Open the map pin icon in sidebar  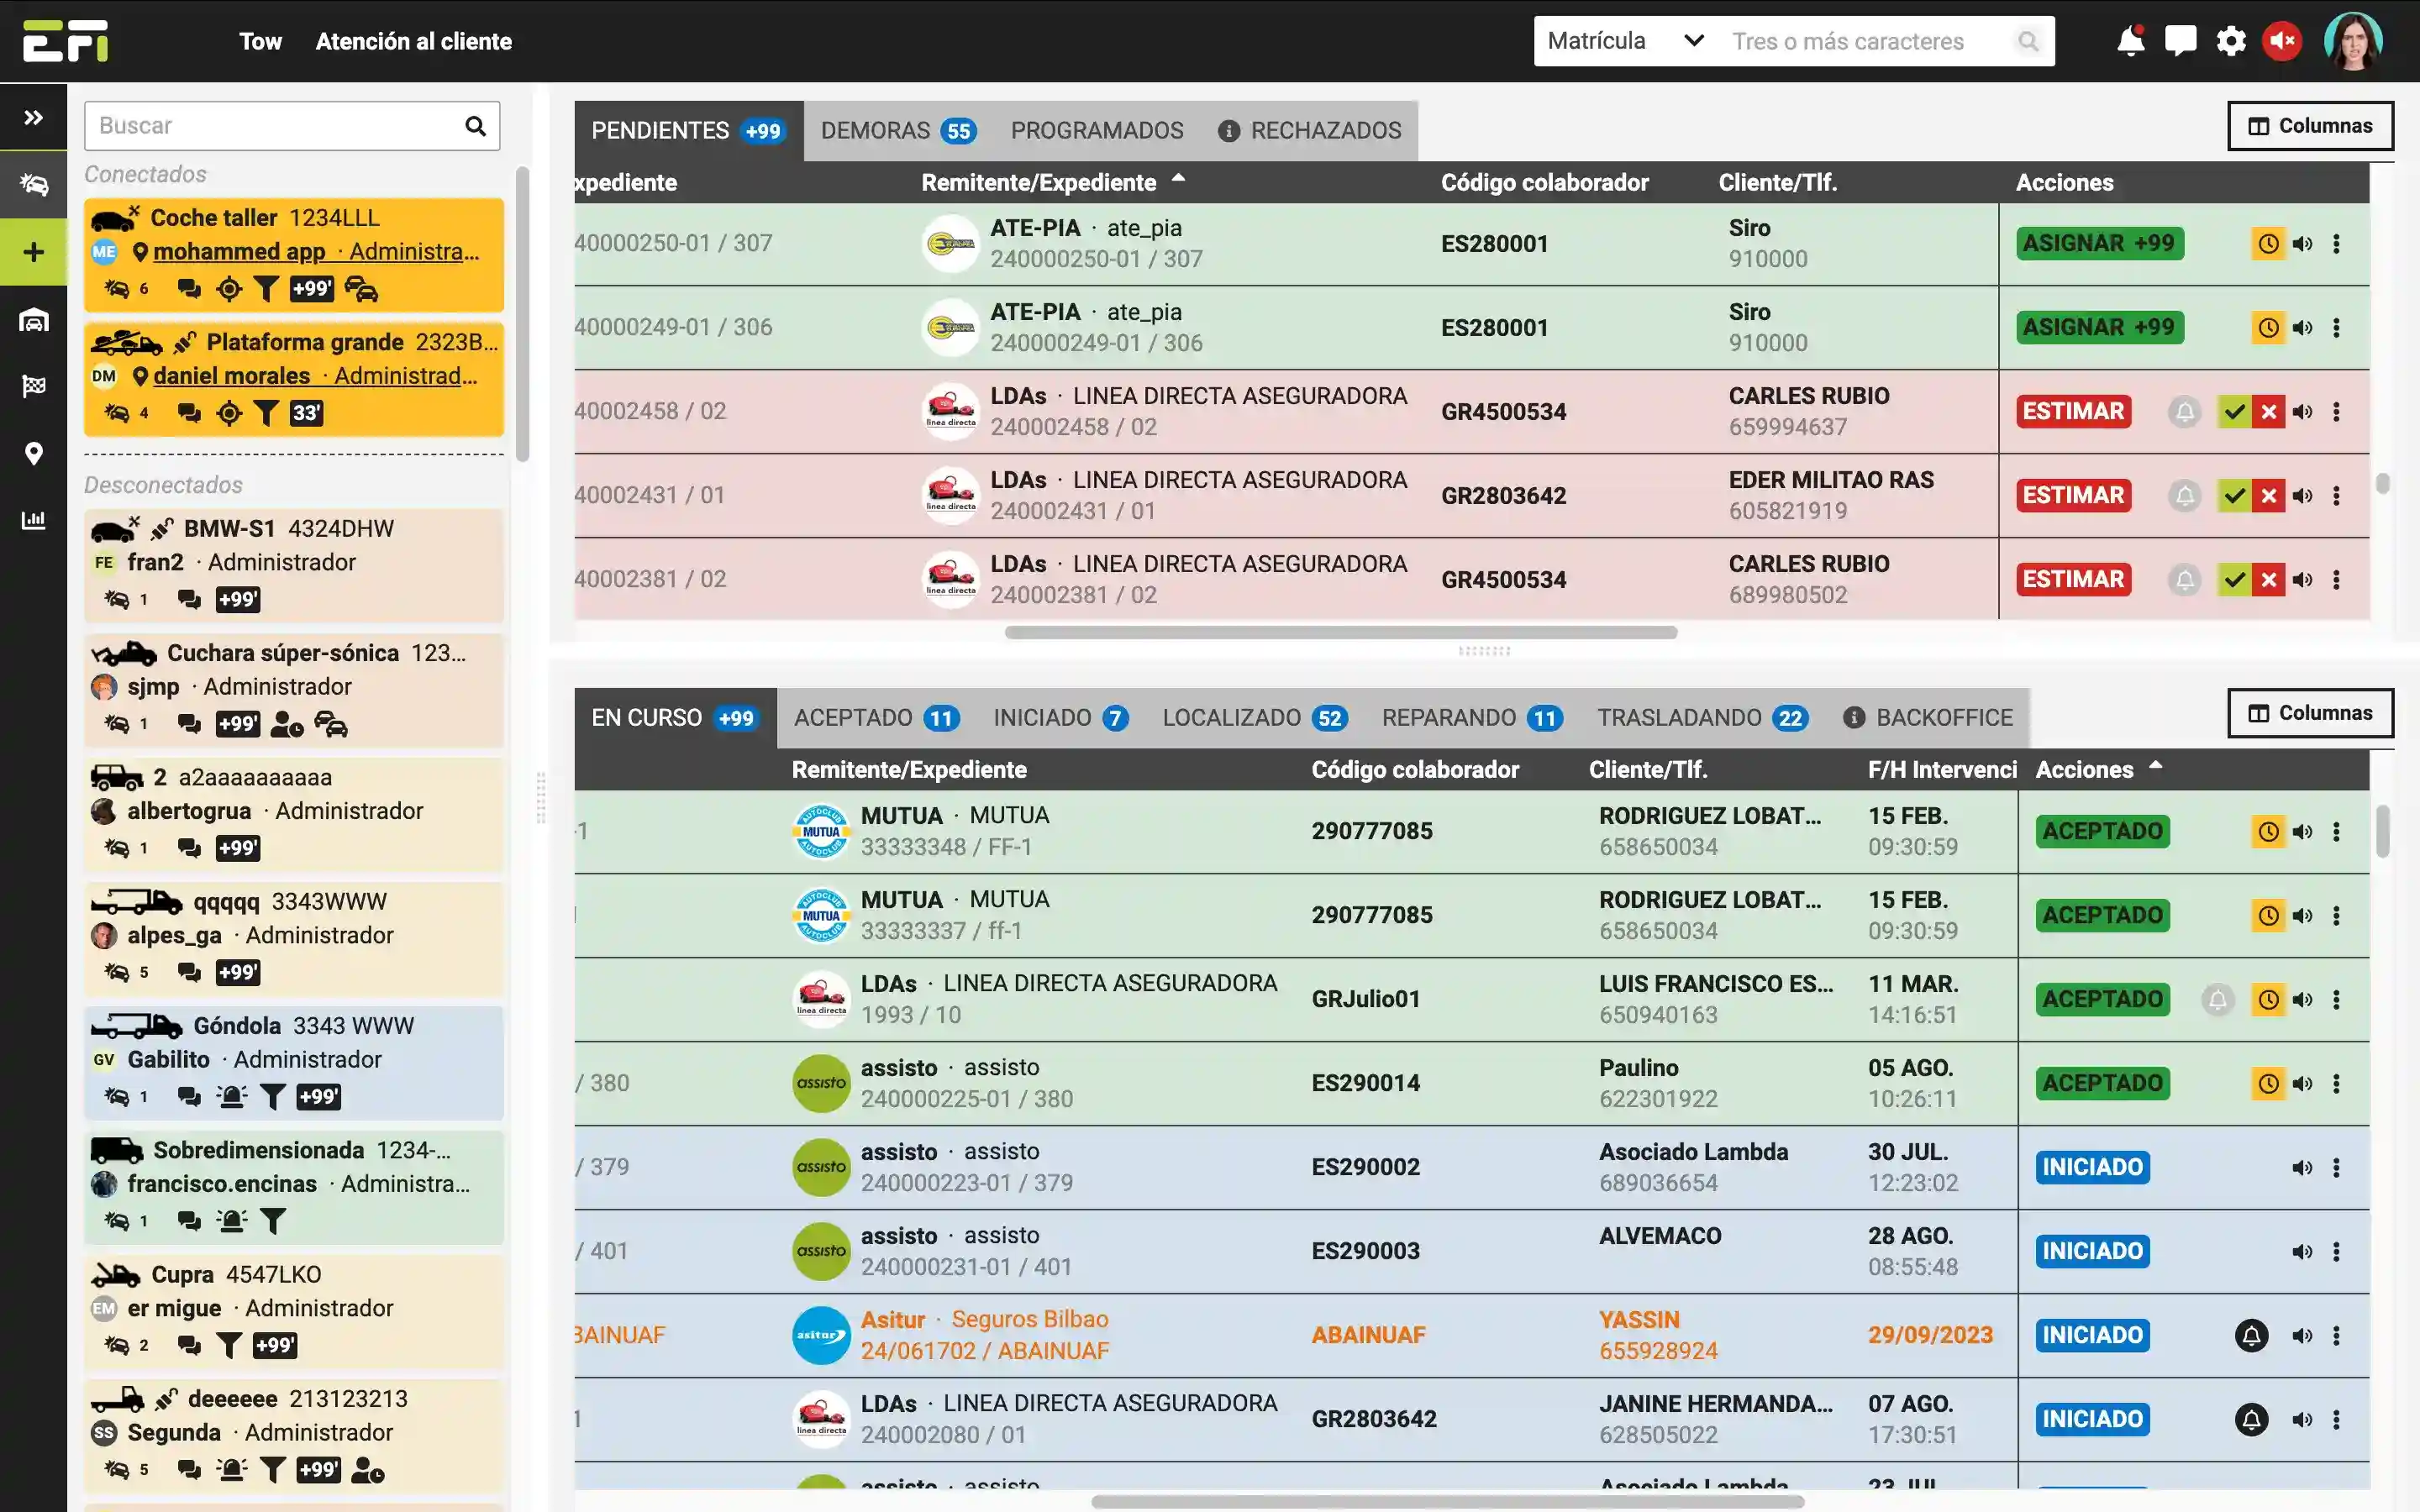tap(33, 454)
